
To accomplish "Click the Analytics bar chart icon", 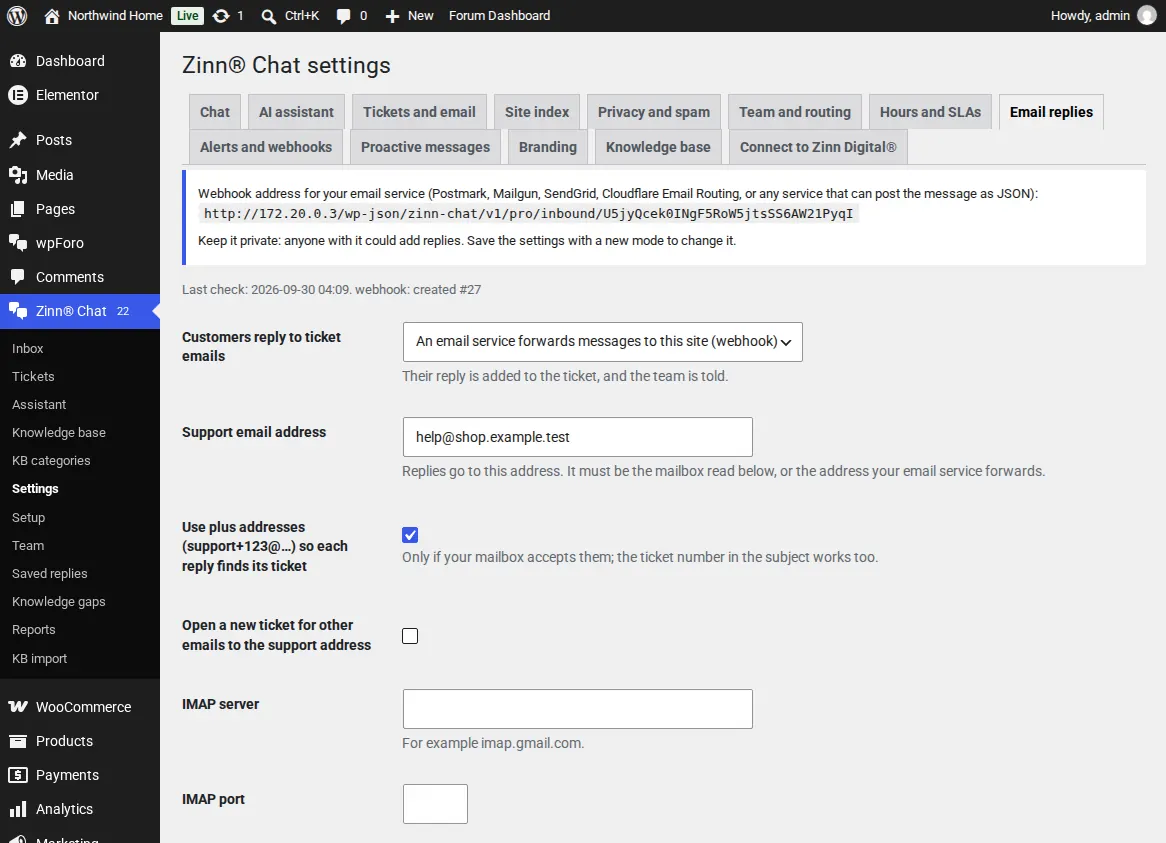I will [x=18, y=809].
